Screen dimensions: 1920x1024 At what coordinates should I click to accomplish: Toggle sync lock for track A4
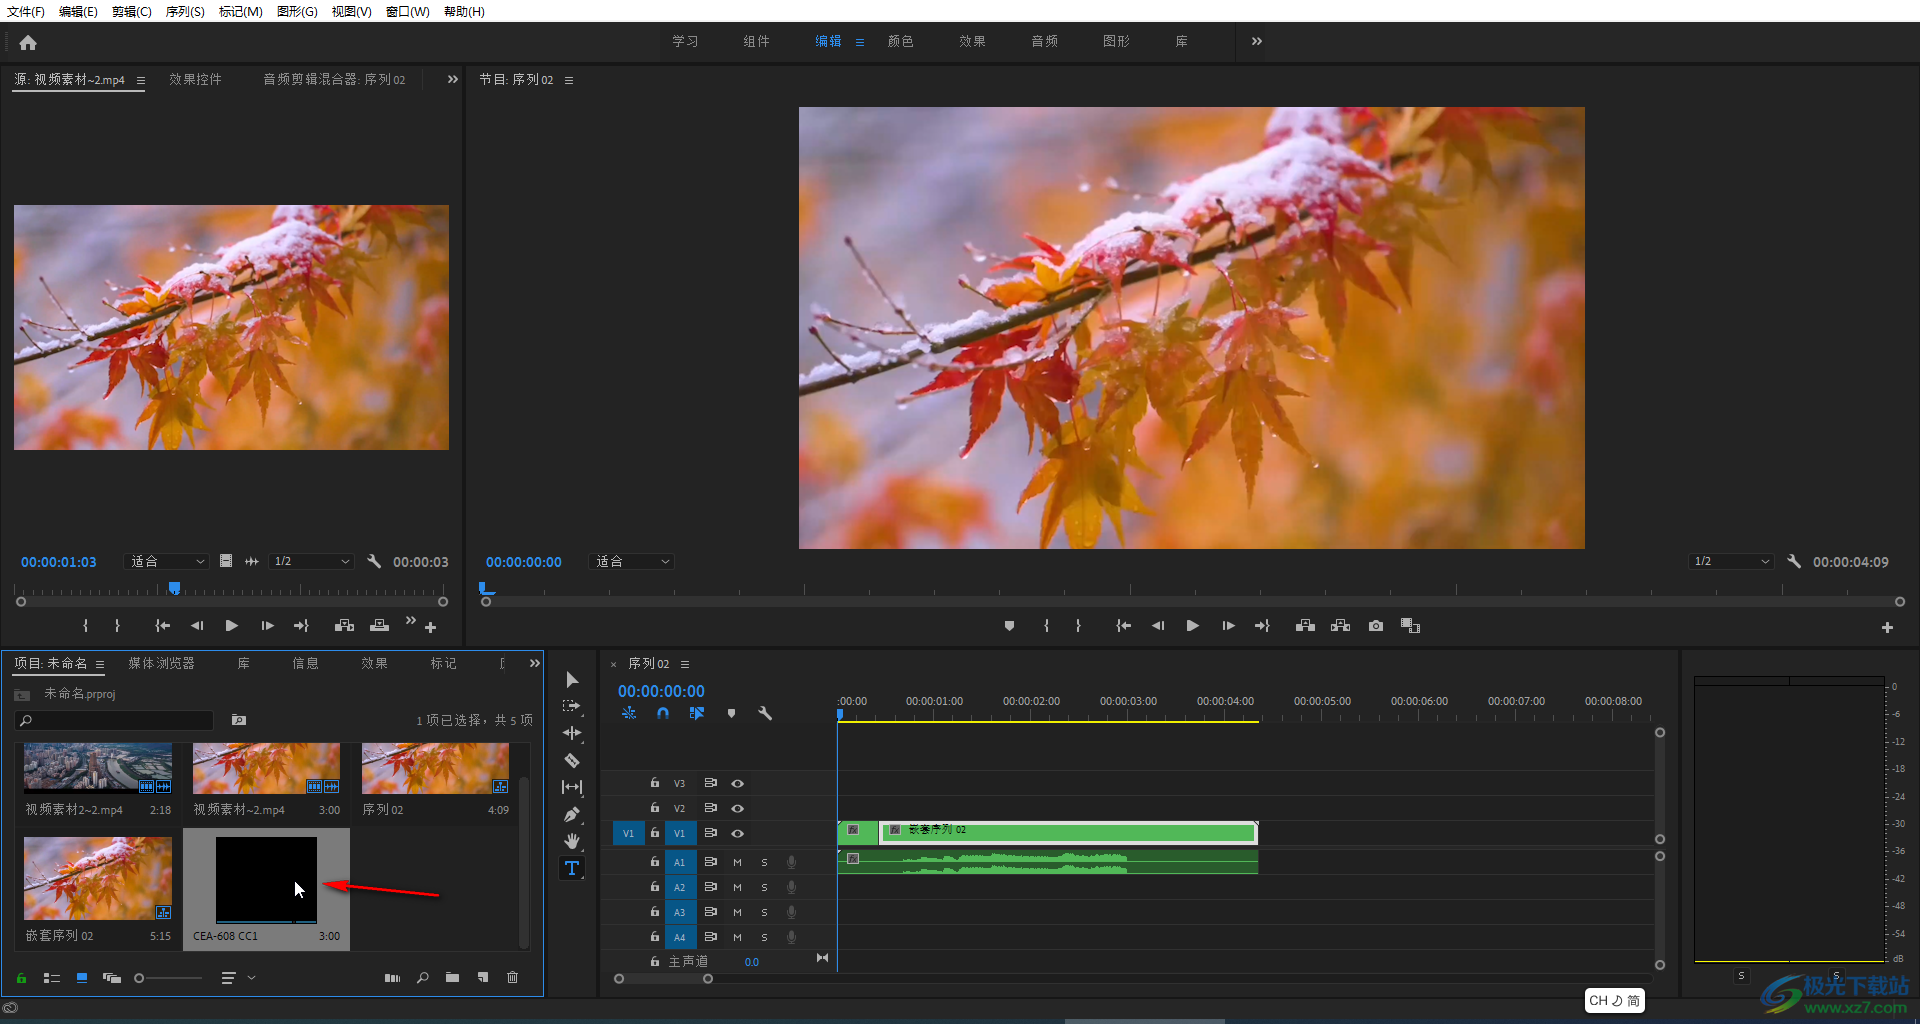click(710, 937)
